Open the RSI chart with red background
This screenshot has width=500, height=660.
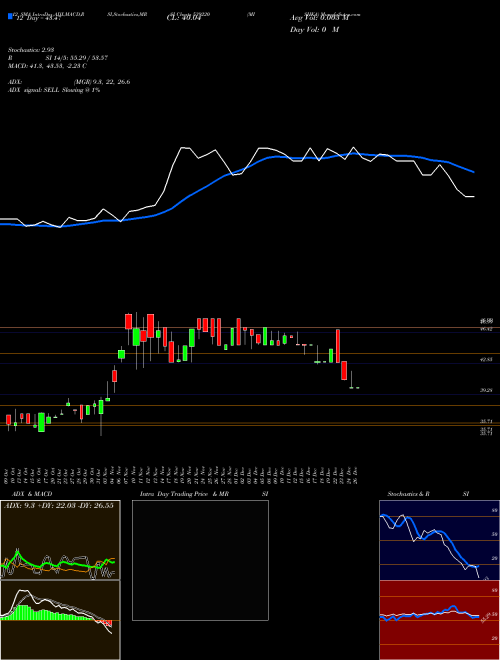tap(439, 620)
